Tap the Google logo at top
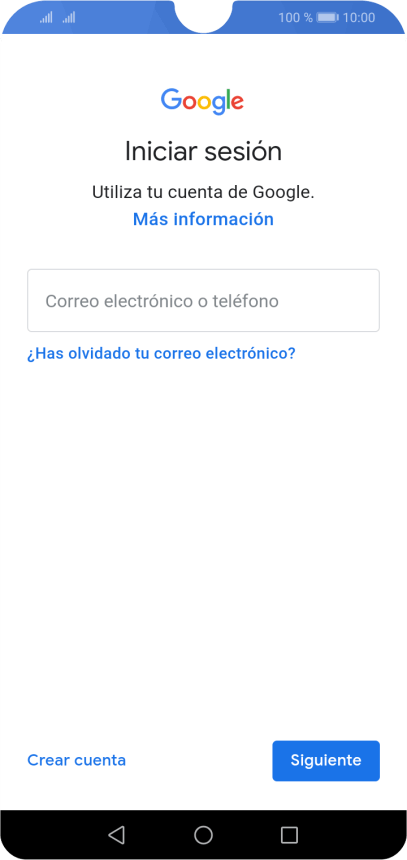Image resolution: width=407 pixels, height=860 pixels. (x=202, y=101)
